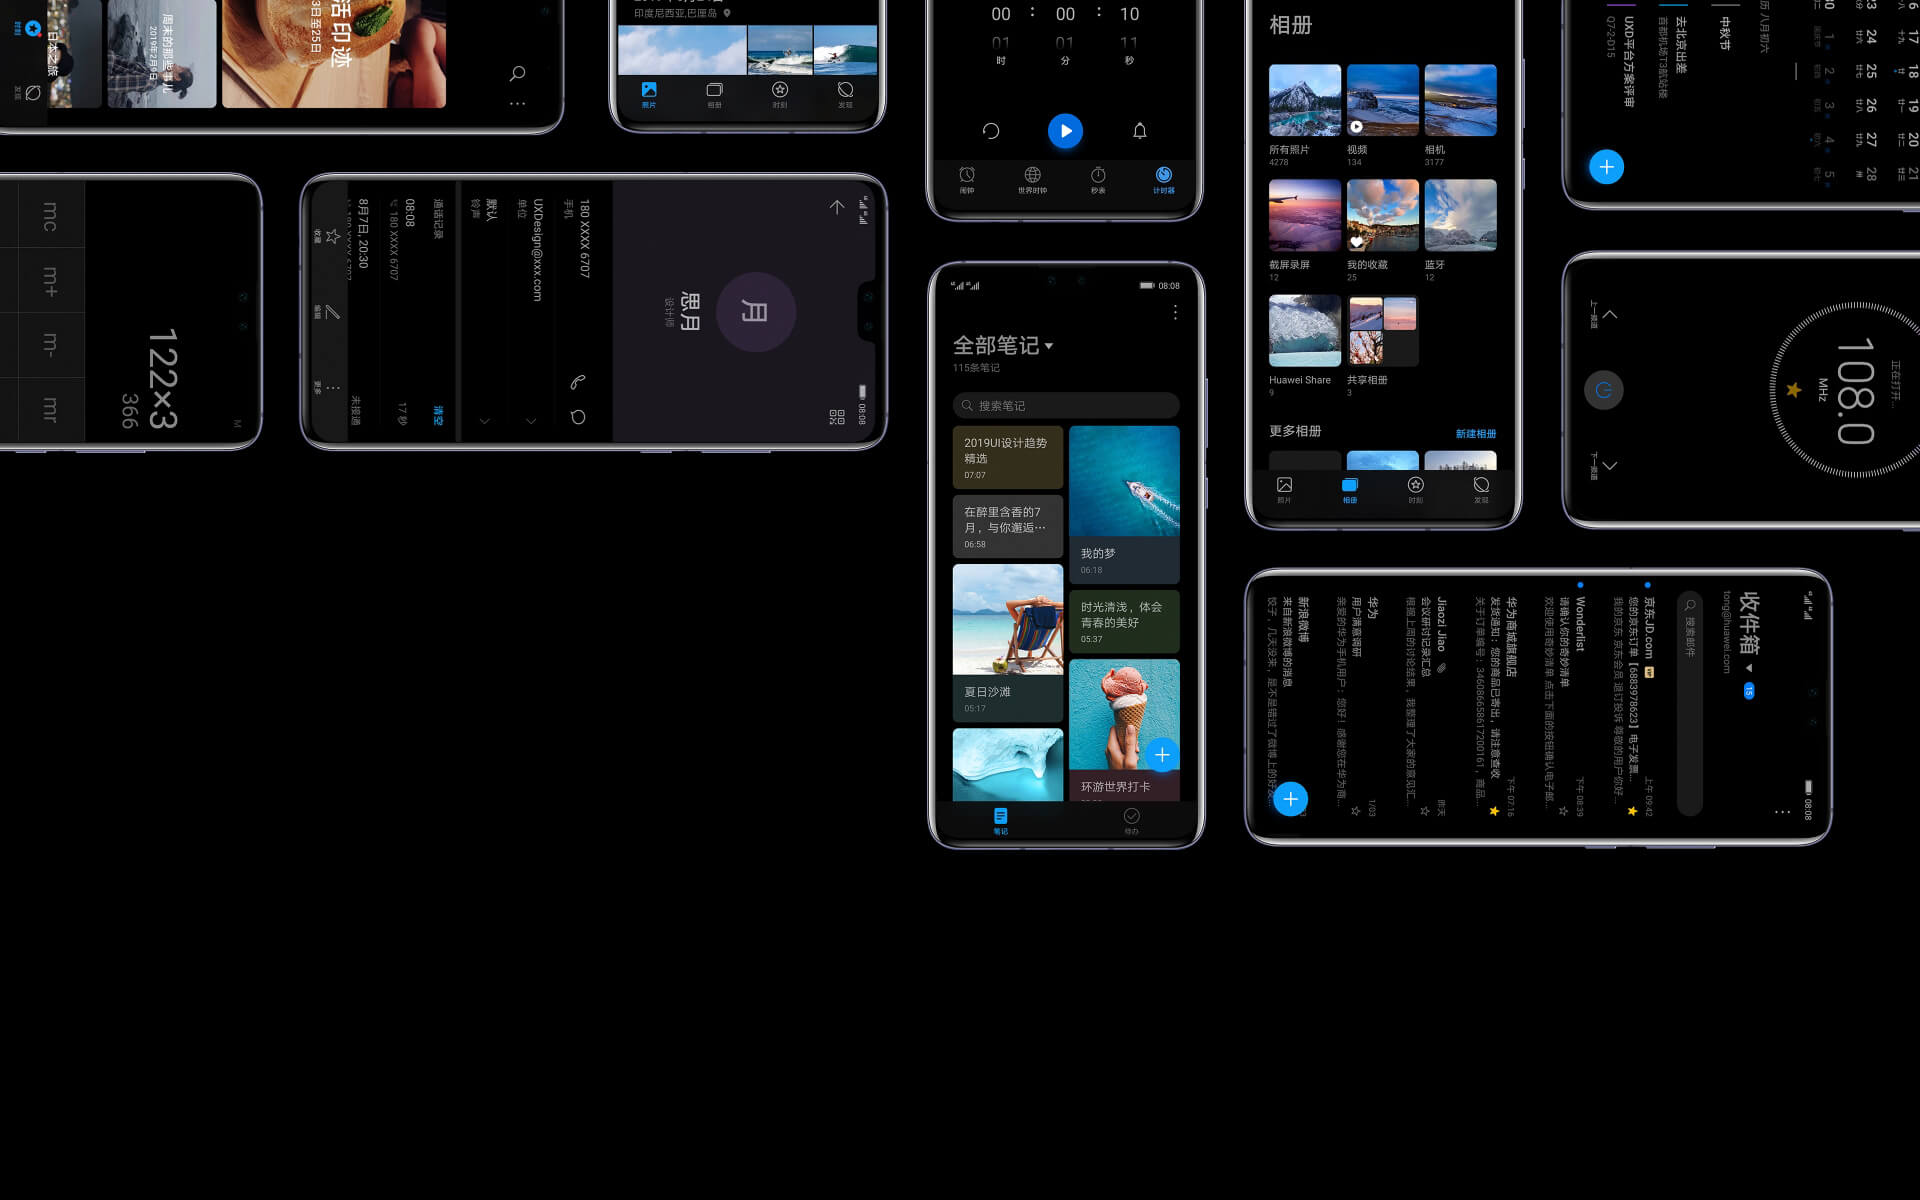
Task: Tap the timer reset circular arrow icon
Action: 991,131
